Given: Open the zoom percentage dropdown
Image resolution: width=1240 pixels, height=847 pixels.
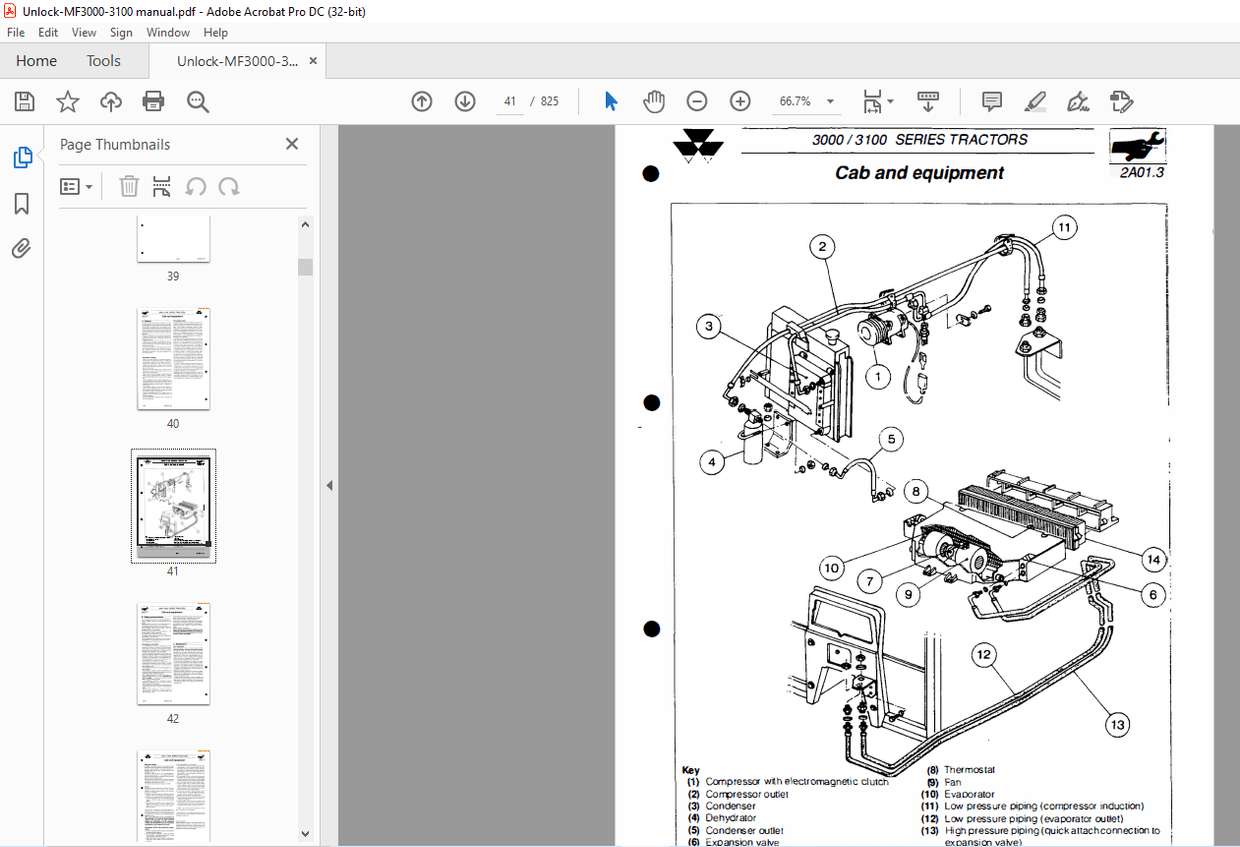Looking at the screenshot, I should pos(830,101).
